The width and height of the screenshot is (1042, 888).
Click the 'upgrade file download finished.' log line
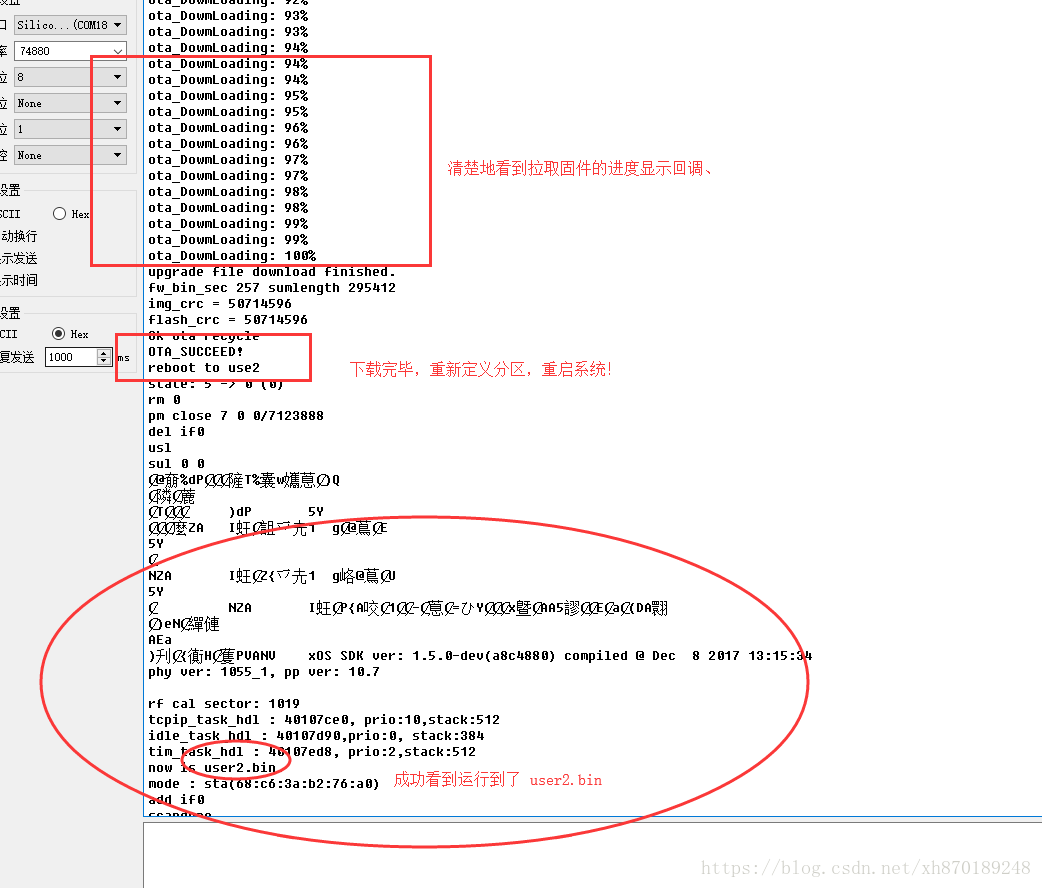(x=272, y=272)
